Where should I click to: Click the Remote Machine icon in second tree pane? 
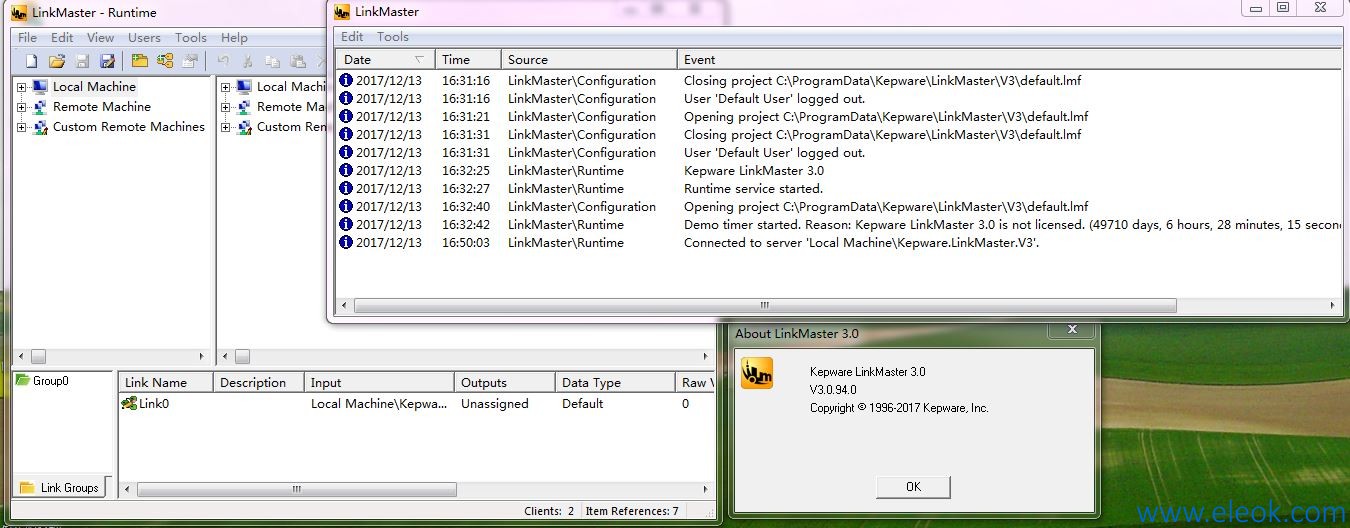pos(244,107)
